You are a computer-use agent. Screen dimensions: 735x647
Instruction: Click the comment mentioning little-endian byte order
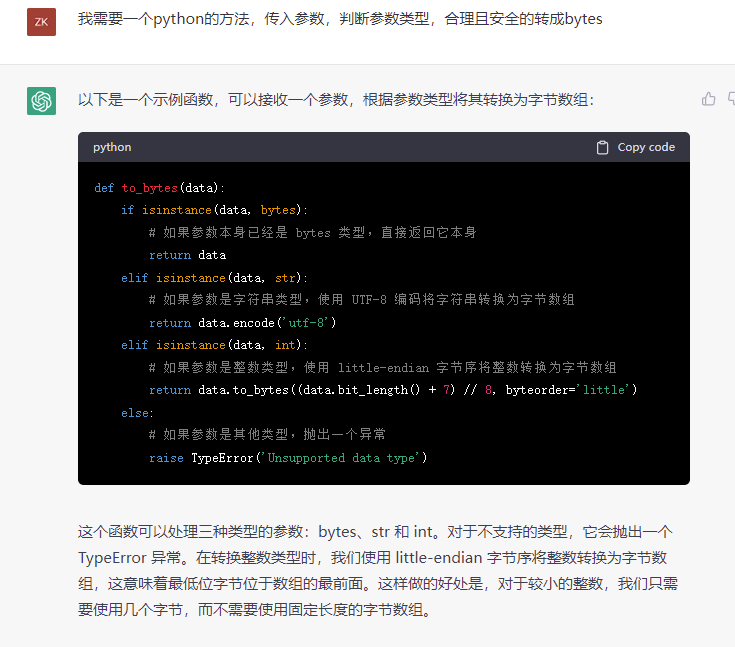382,368
